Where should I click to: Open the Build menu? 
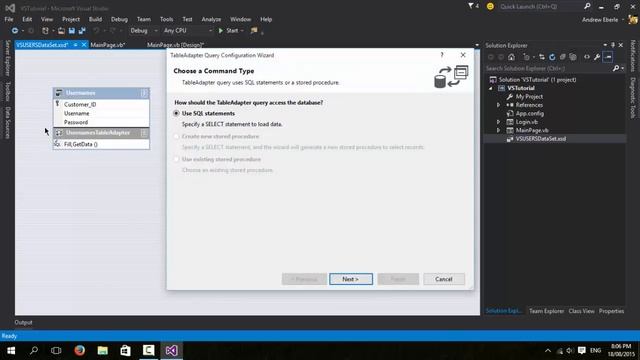click(x=95, y=19)
